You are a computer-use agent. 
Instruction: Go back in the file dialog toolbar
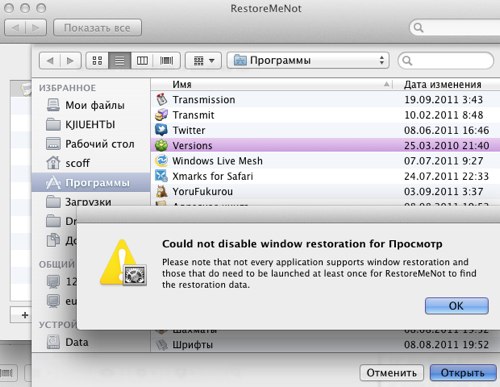click(50, 61)
